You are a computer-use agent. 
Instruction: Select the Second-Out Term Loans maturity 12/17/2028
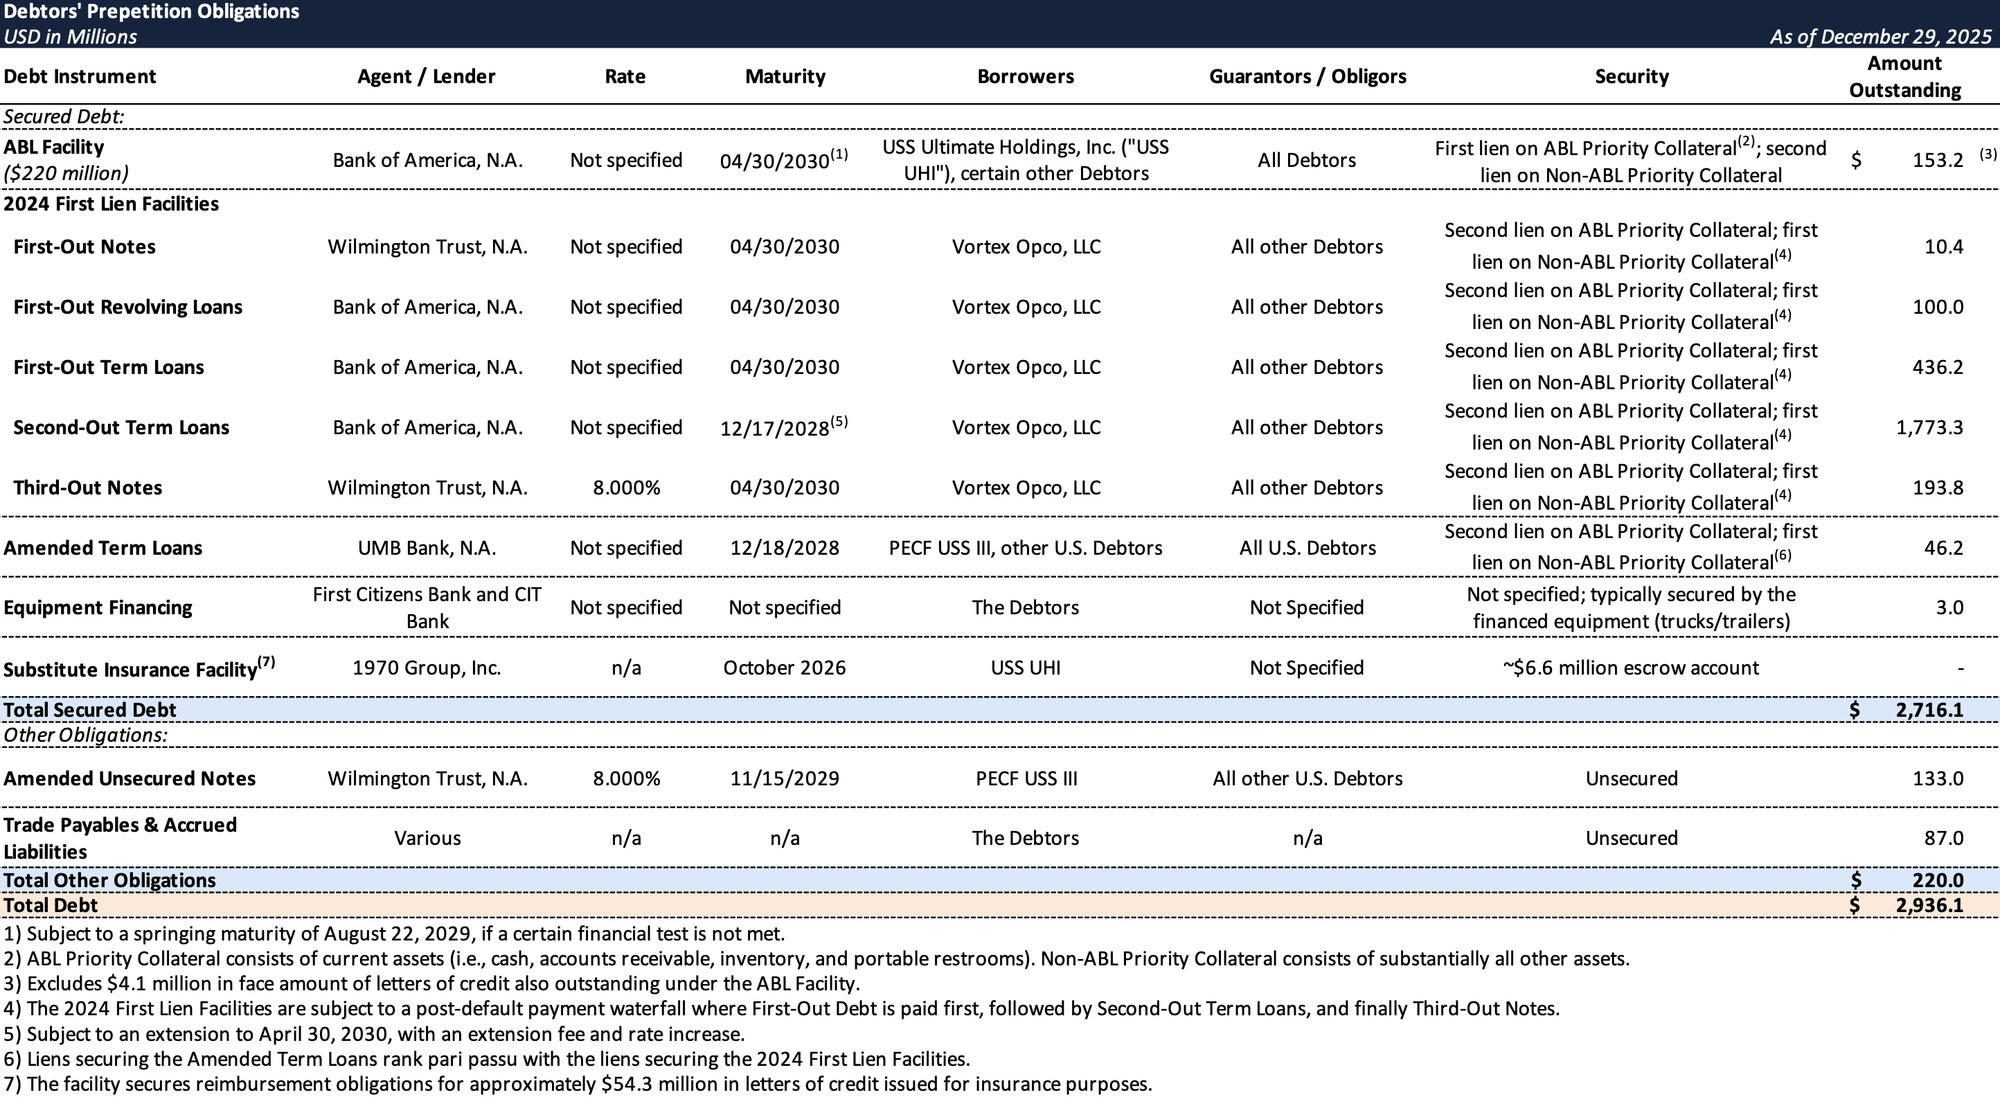(x=775, y=428)
